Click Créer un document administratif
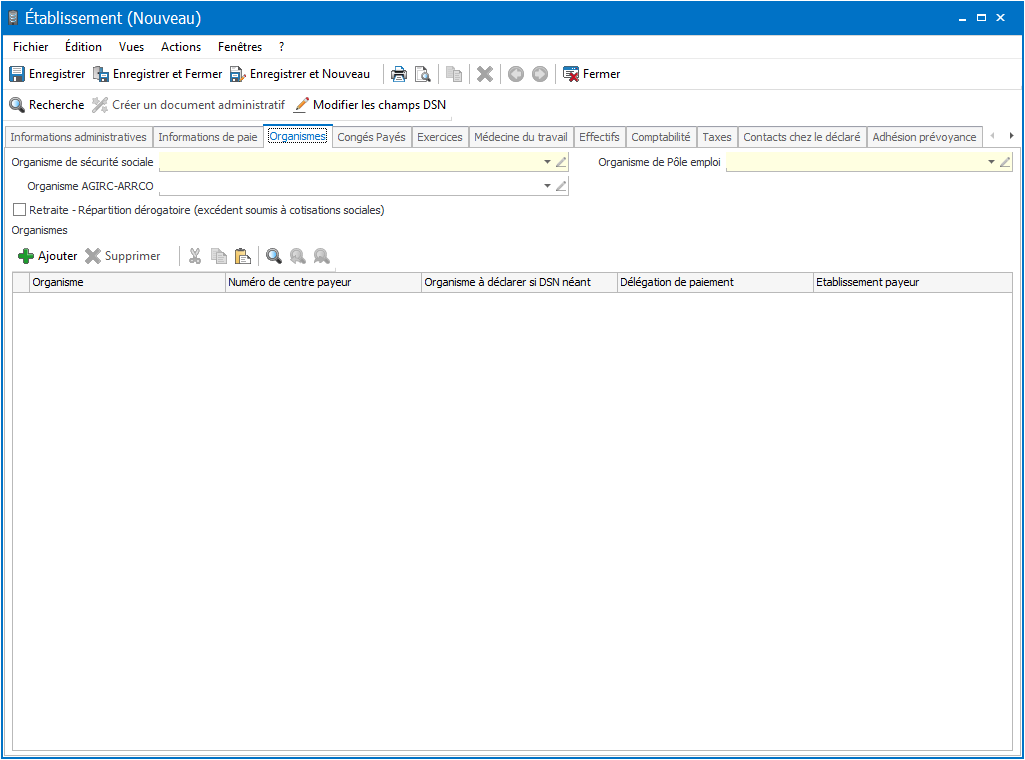 pyautogui.click(x=188, y=105)
